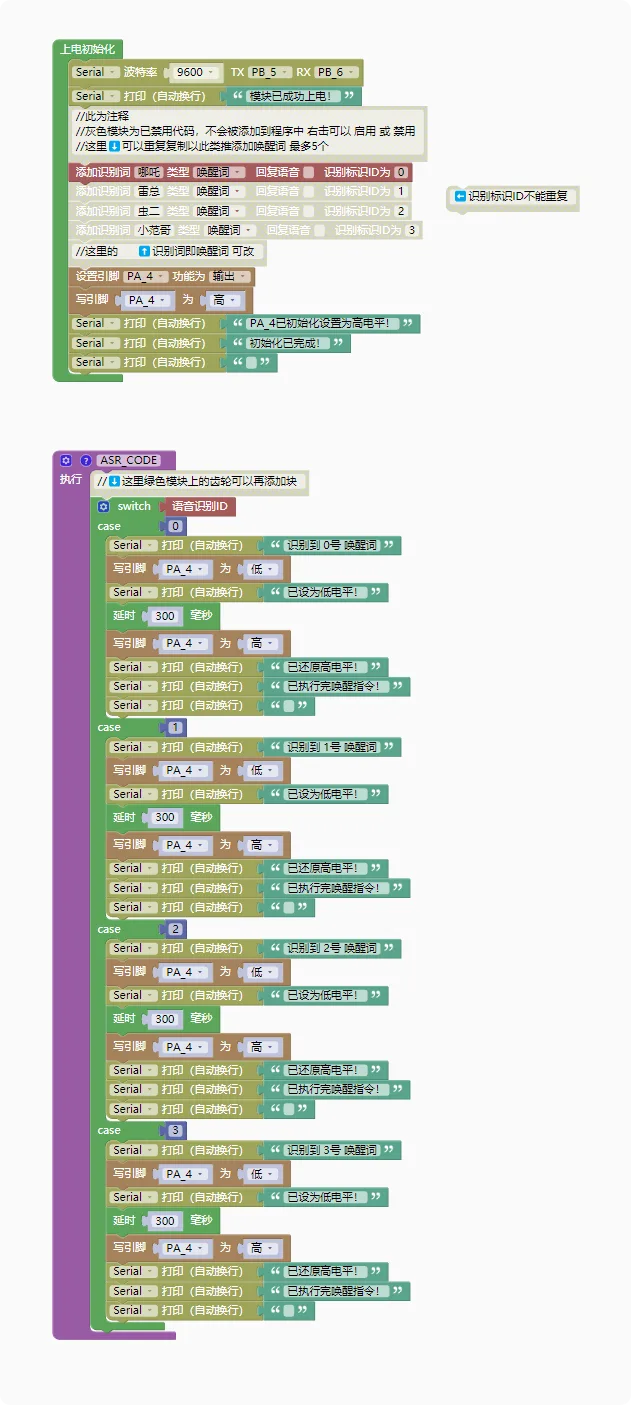Click the question mark icon beside ASR_CODE

click(85, 460)
